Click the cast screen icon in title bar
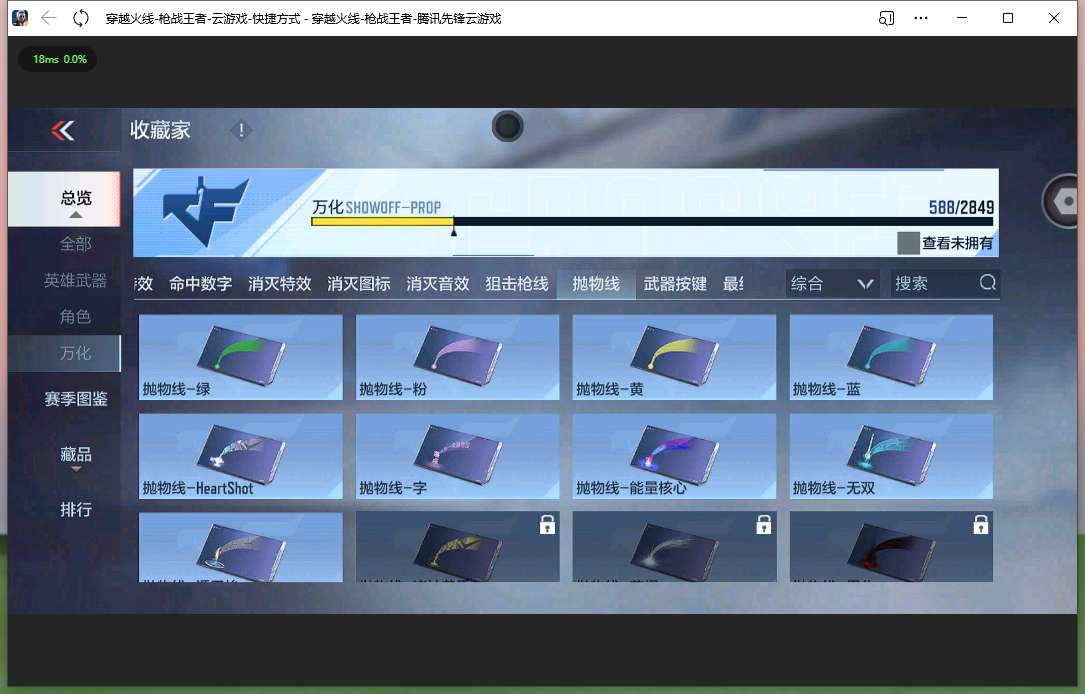This screenshot has width=1085, height=694. (886, 18)
